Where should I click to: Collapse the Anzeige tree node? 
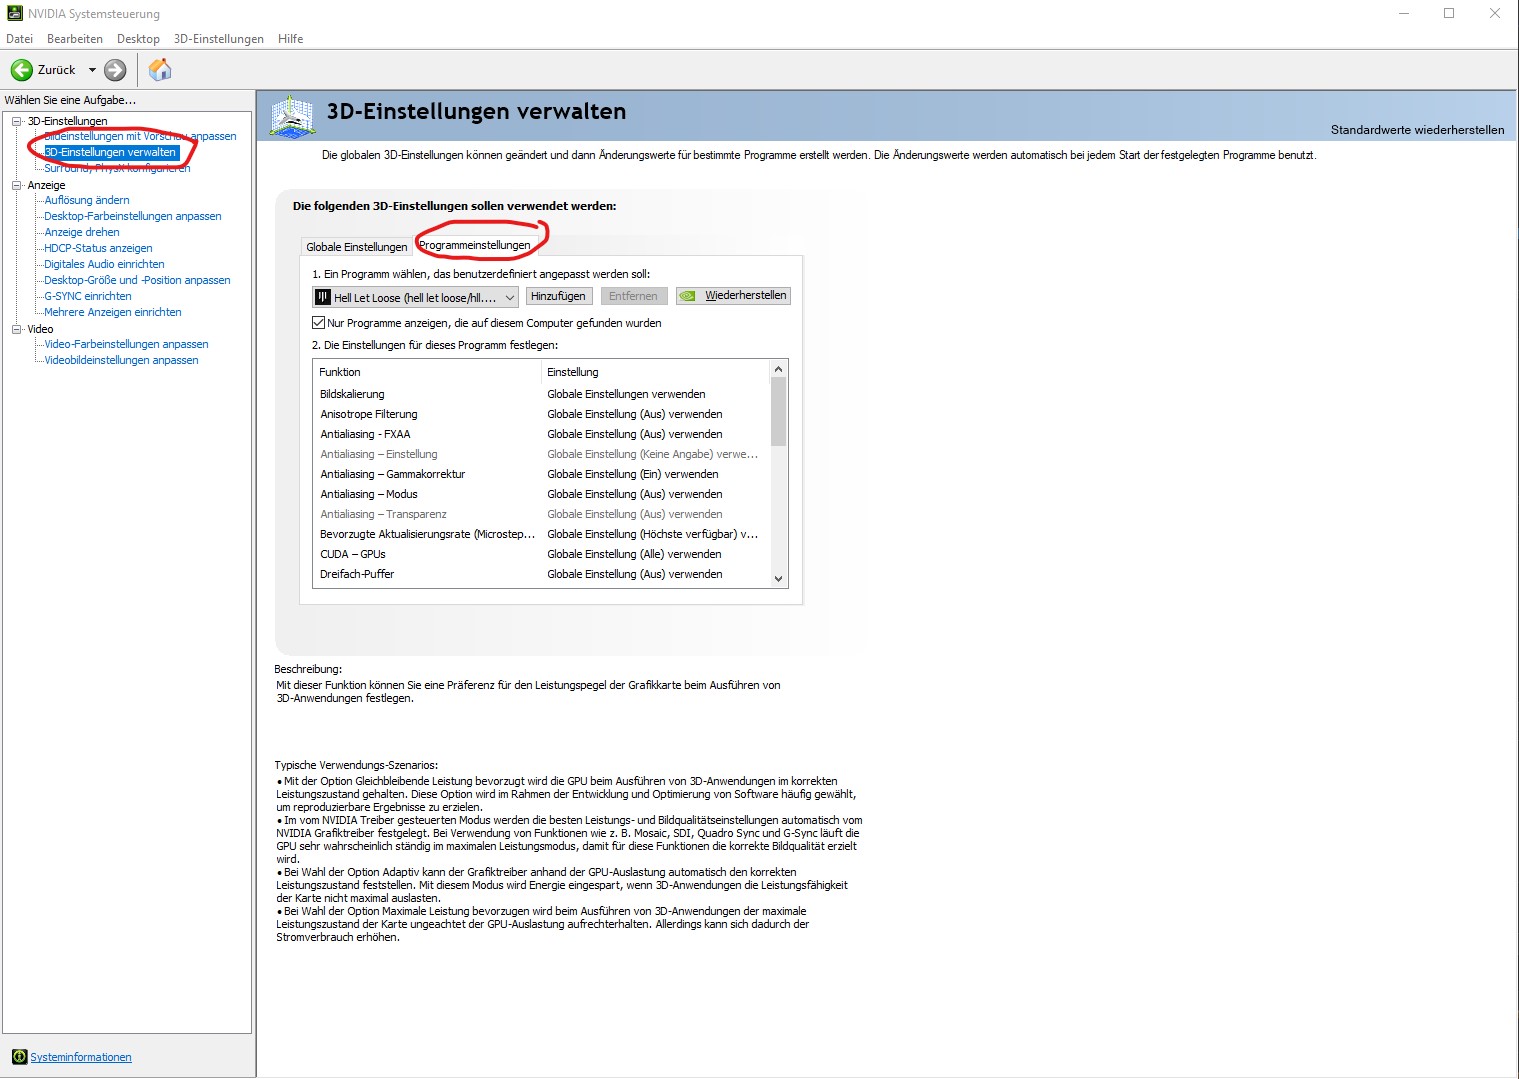(16, 185)
